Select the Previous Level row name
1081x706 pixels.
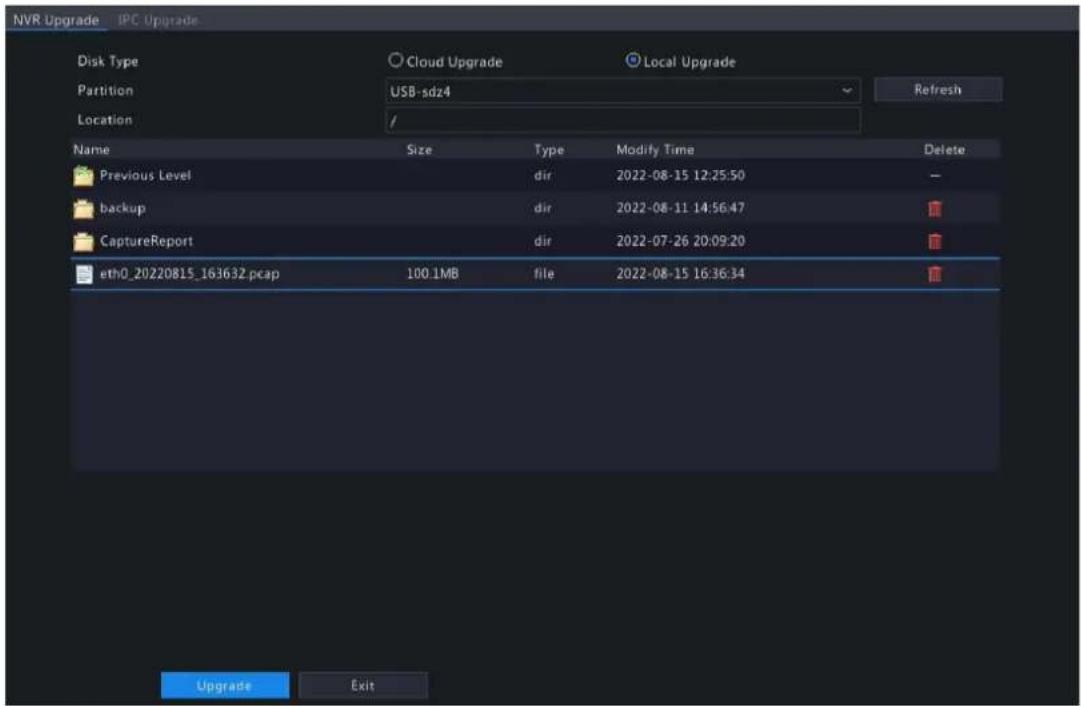click(145, 175)
